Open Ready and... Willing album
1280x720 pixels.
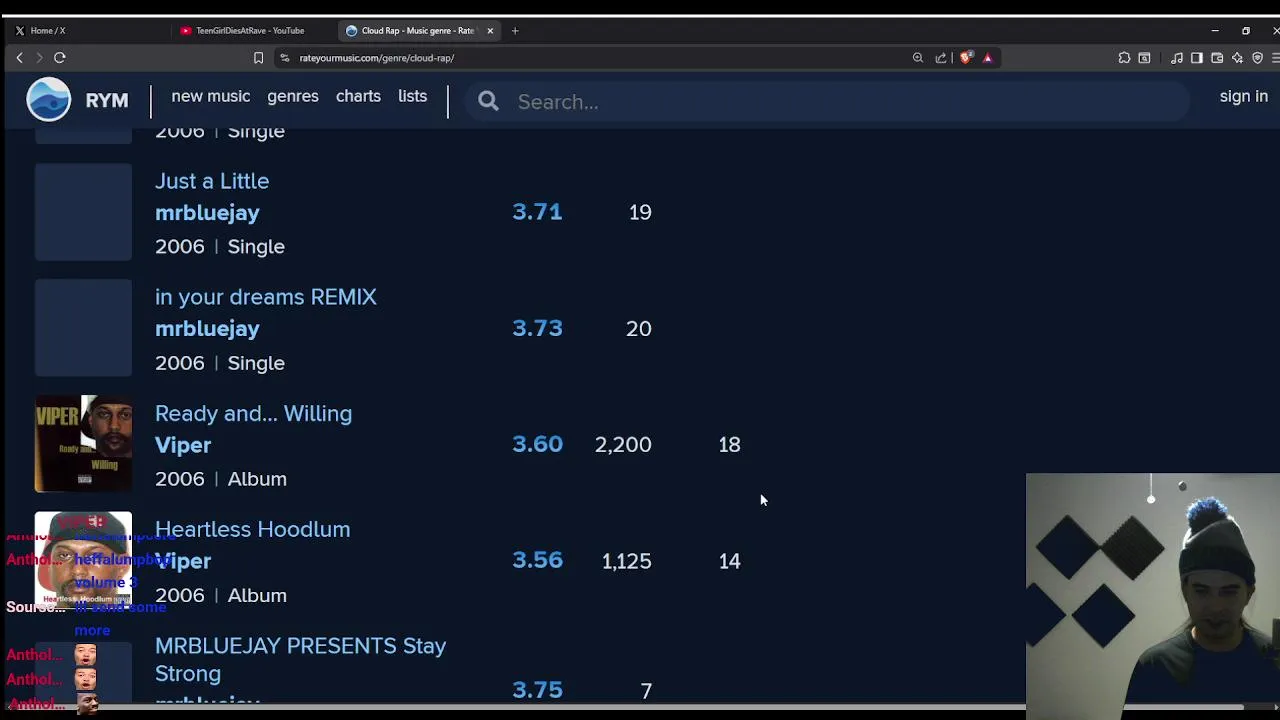point(253,413)
